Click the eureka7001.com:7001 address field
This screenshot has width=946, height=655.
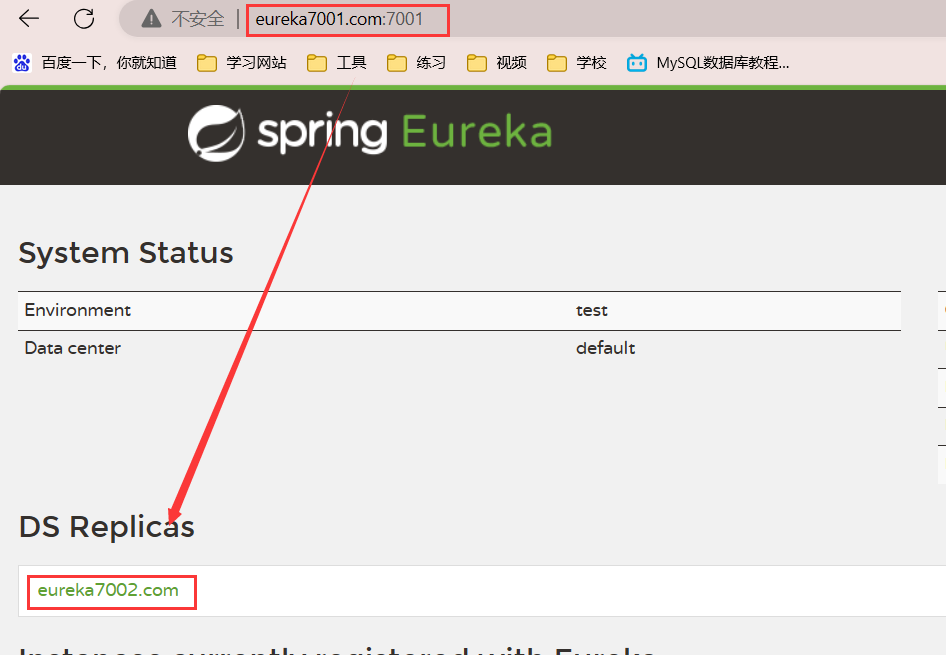[339, 19]
